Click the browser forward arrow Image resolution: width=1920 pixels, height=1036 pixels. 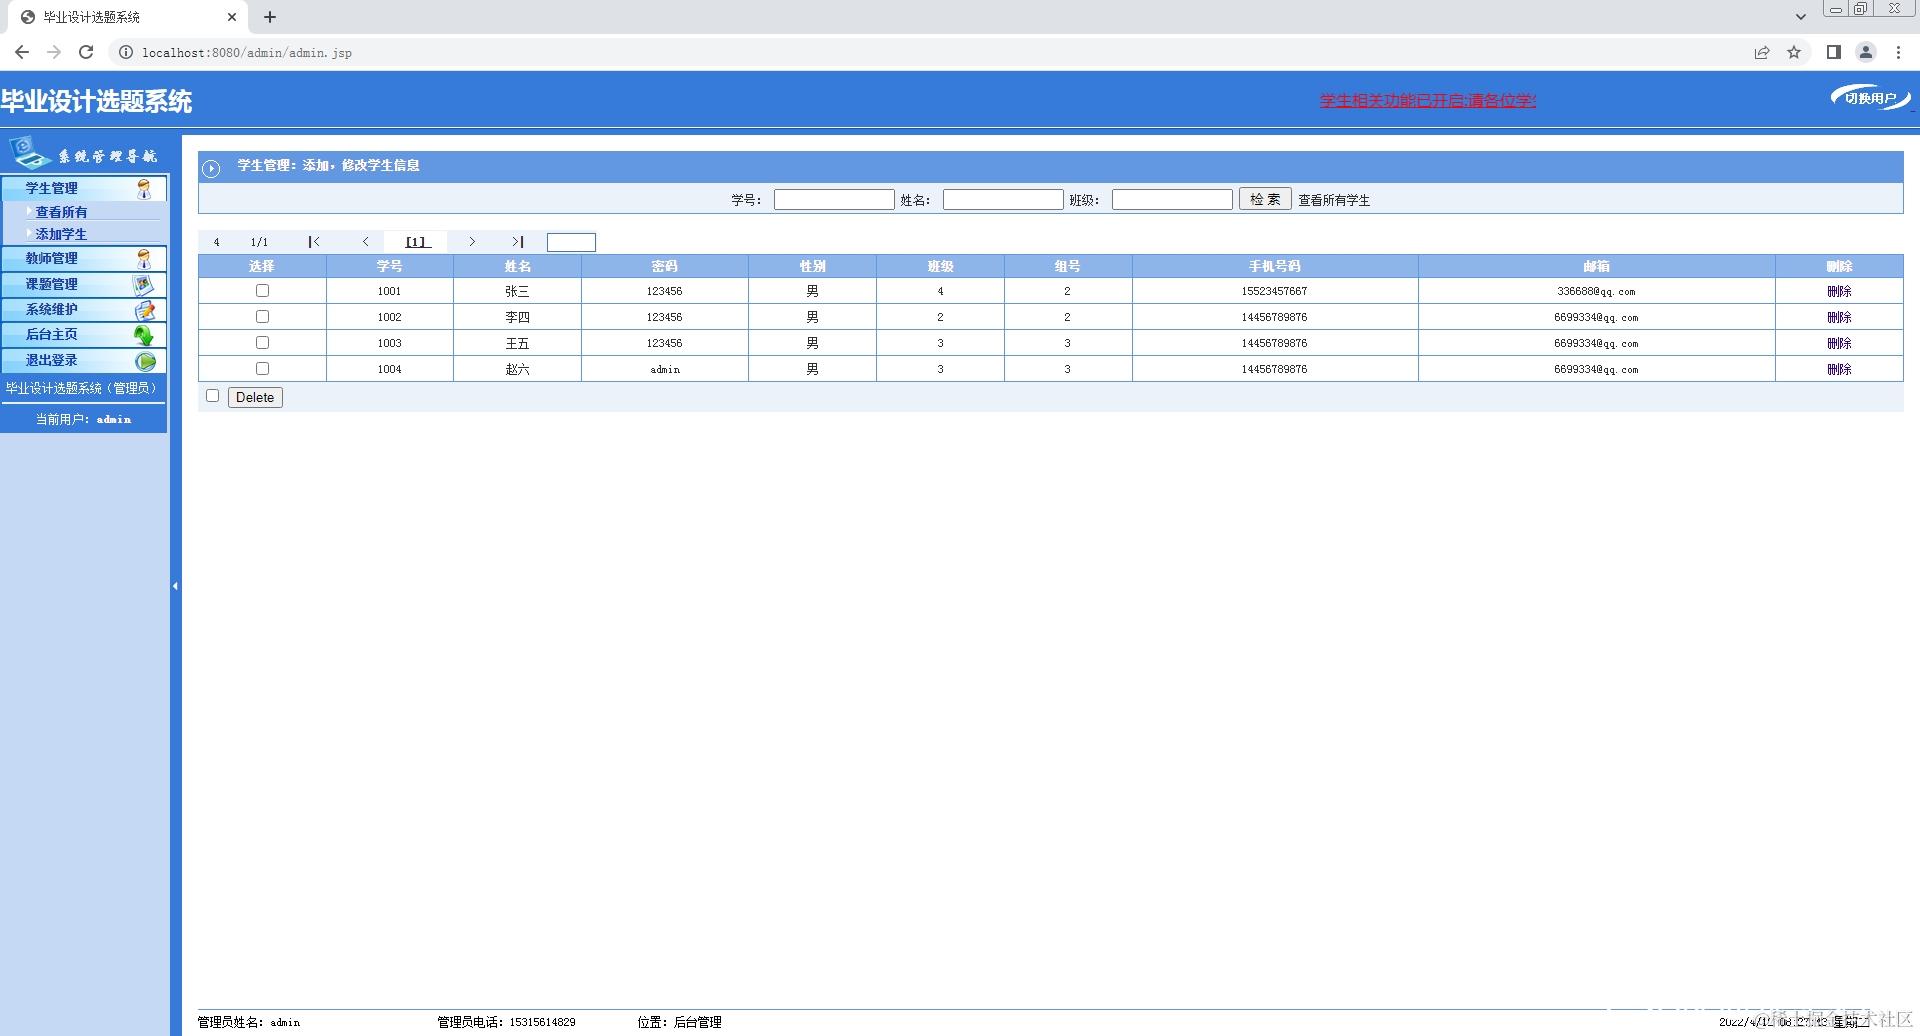[x=54, y=52]
